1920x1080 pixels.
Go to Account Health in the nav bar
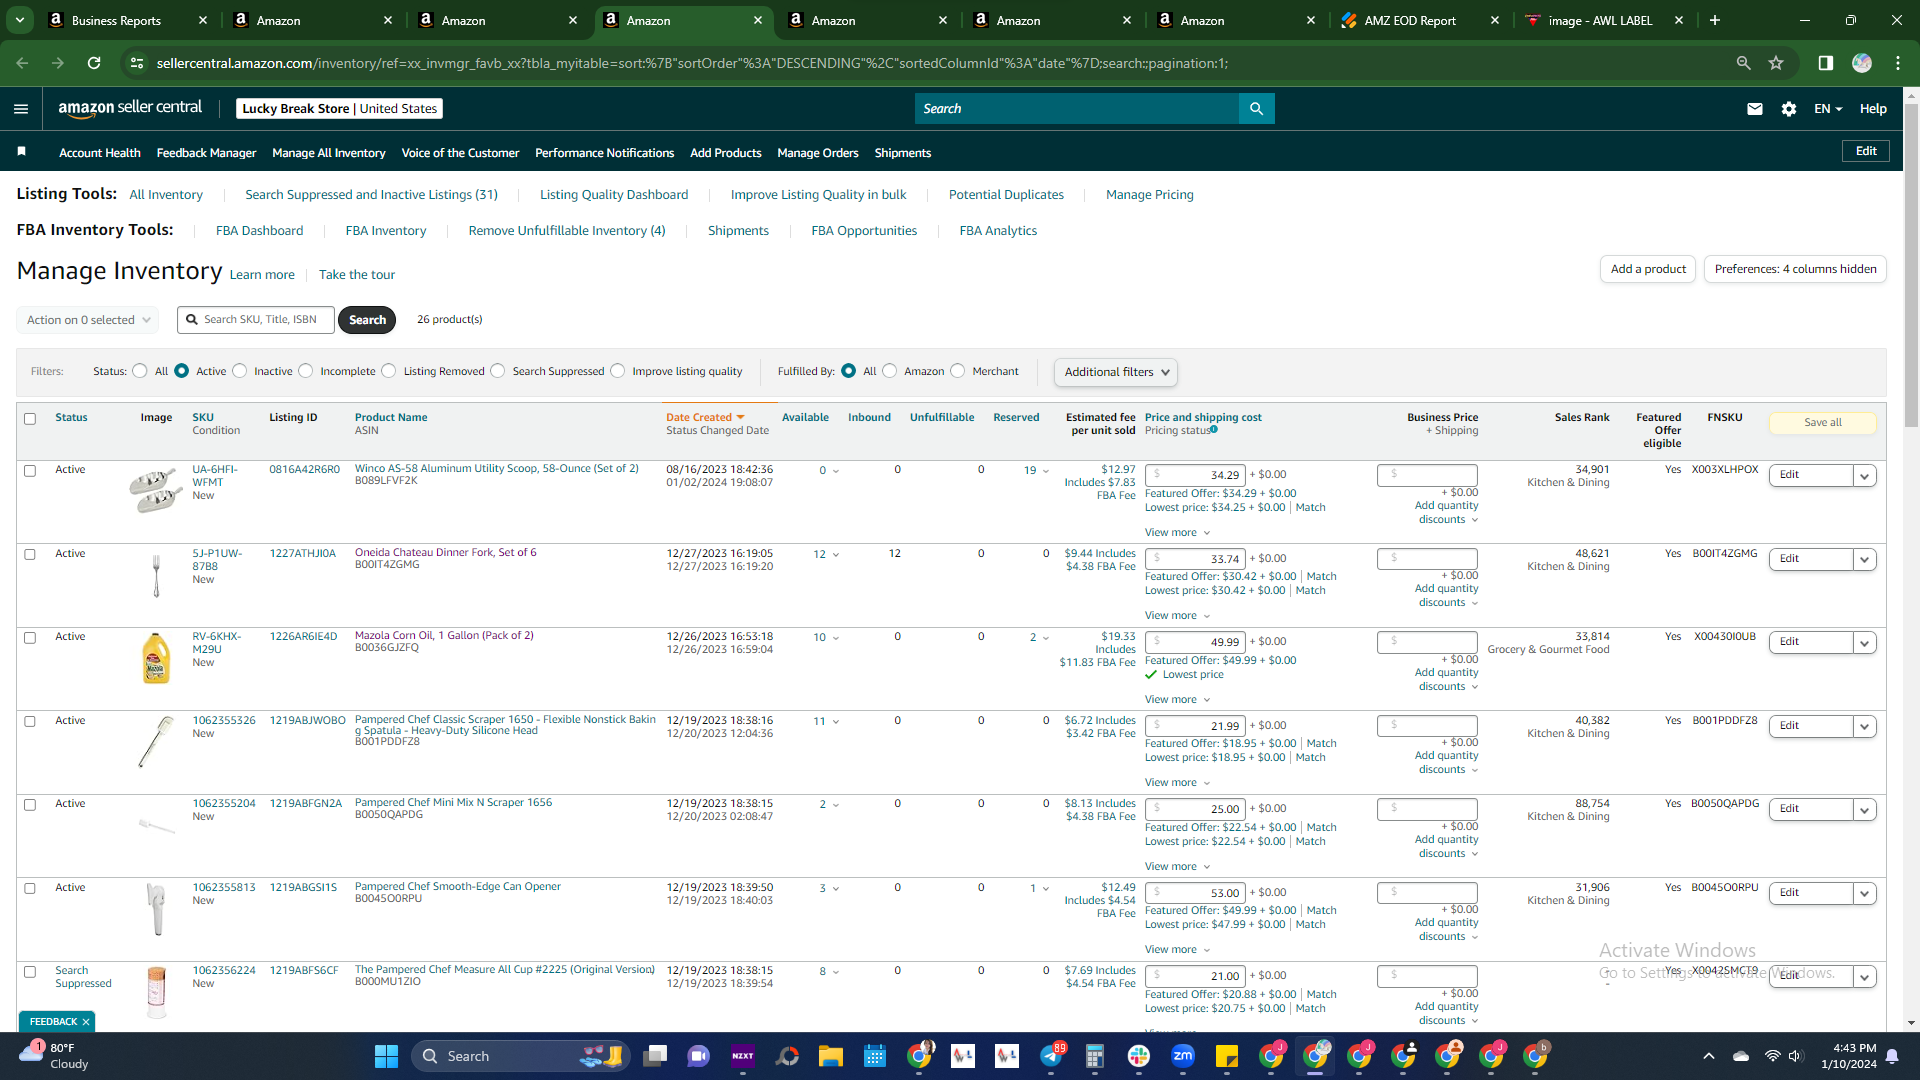(x=100, y=153)
